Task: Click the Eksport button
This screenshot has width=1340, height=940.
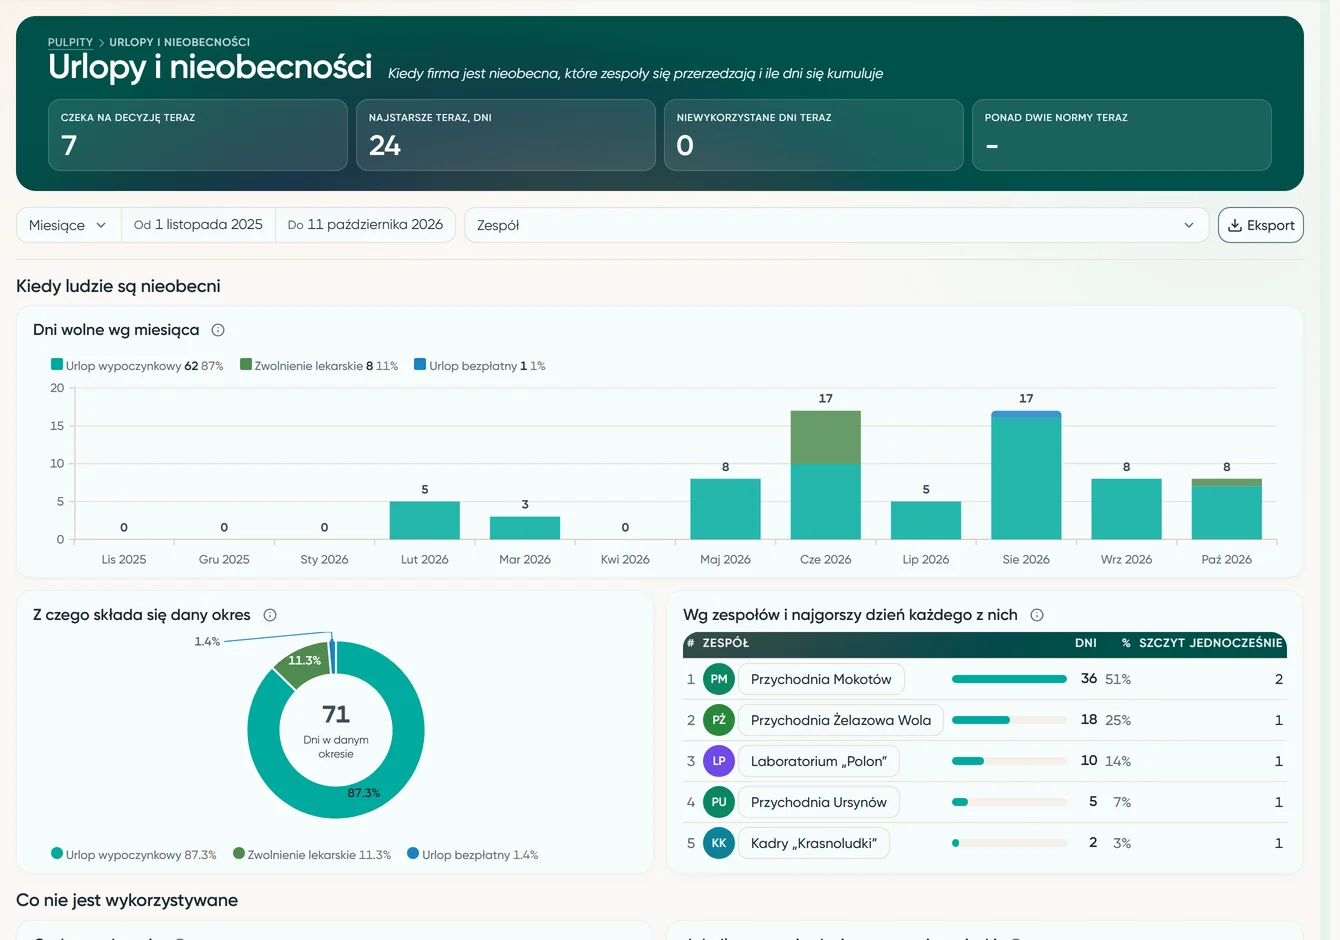Action: 1261,225
